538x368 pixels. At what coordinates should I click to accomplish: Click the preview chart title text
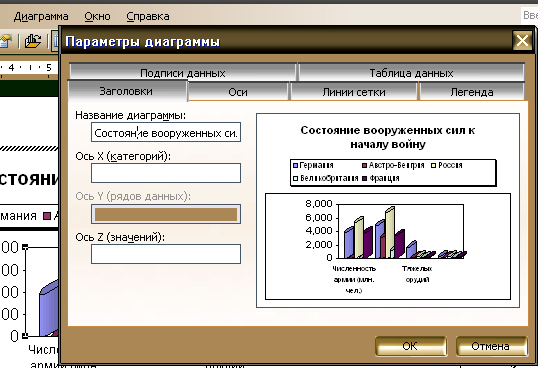pyautogui.click(x=388, y=137)
